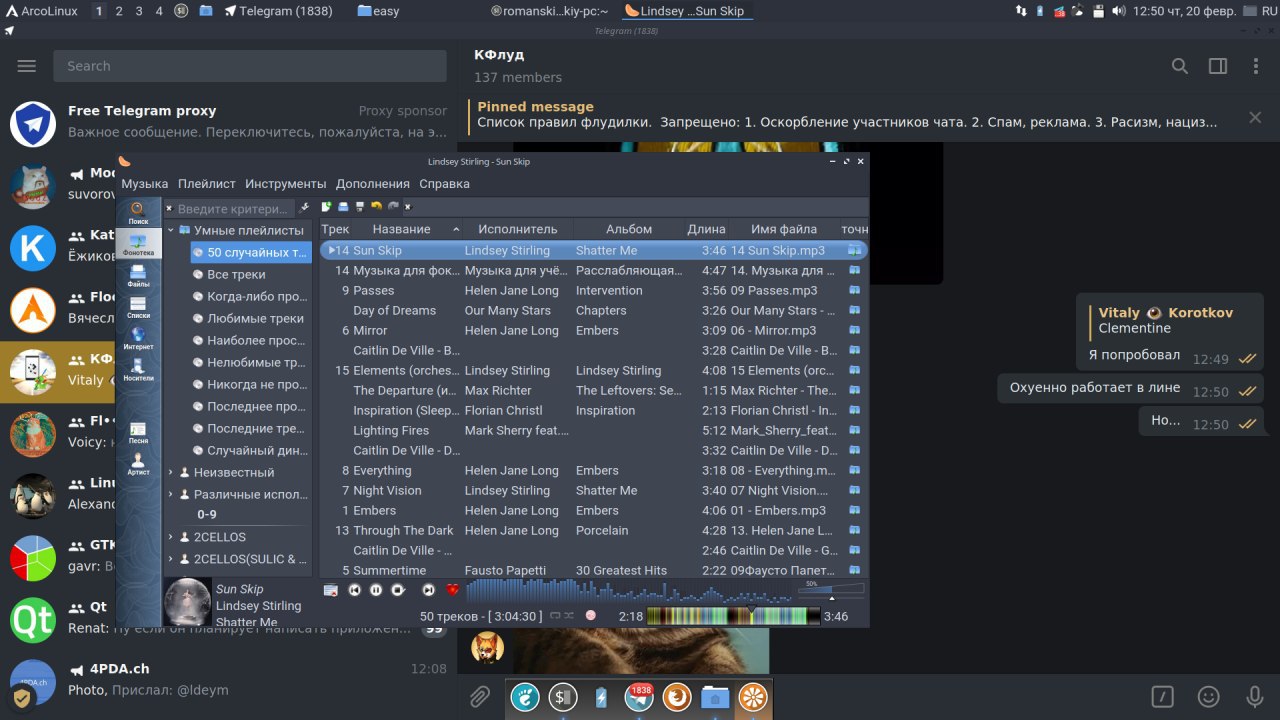Open the Поиск search tab in Clementine sidebar
Screen dimensions: 1280x720
coord(138,213)
